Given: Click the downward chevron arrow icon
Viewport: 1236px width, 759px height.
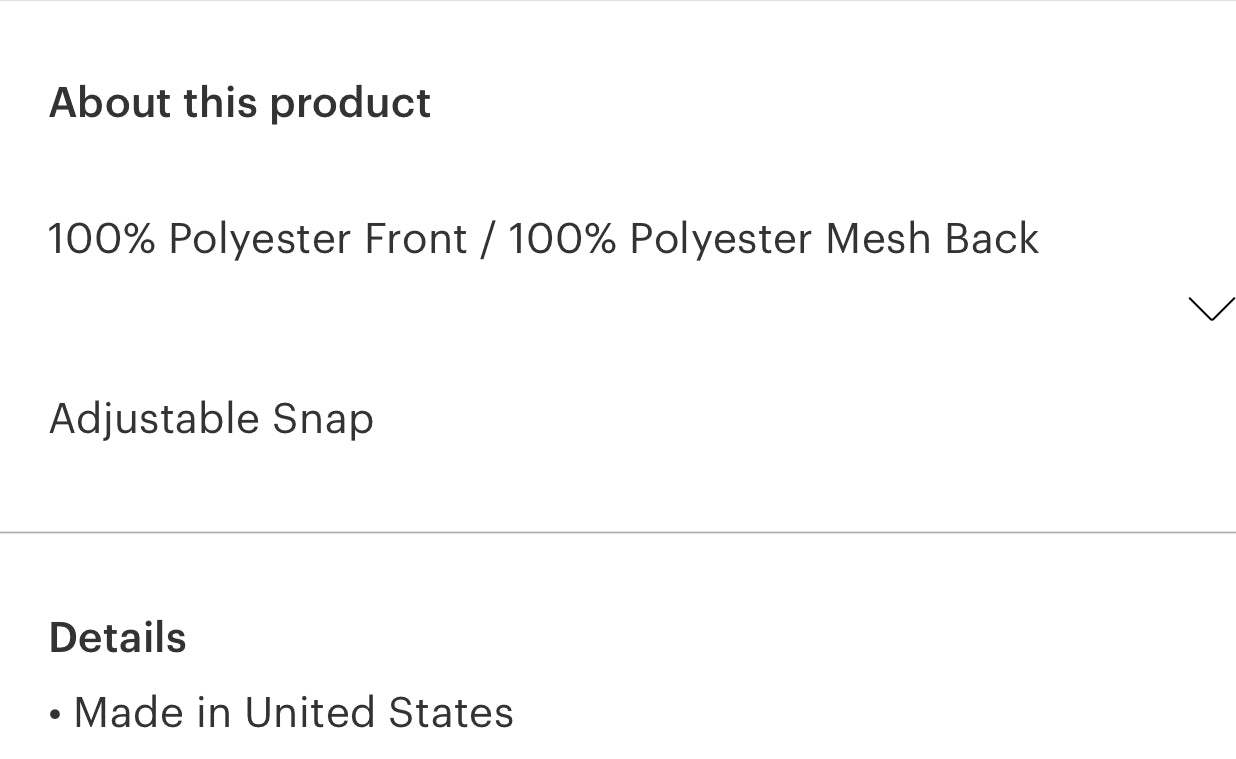Looking at the screenshot, I should click(x=1211, y=309).
